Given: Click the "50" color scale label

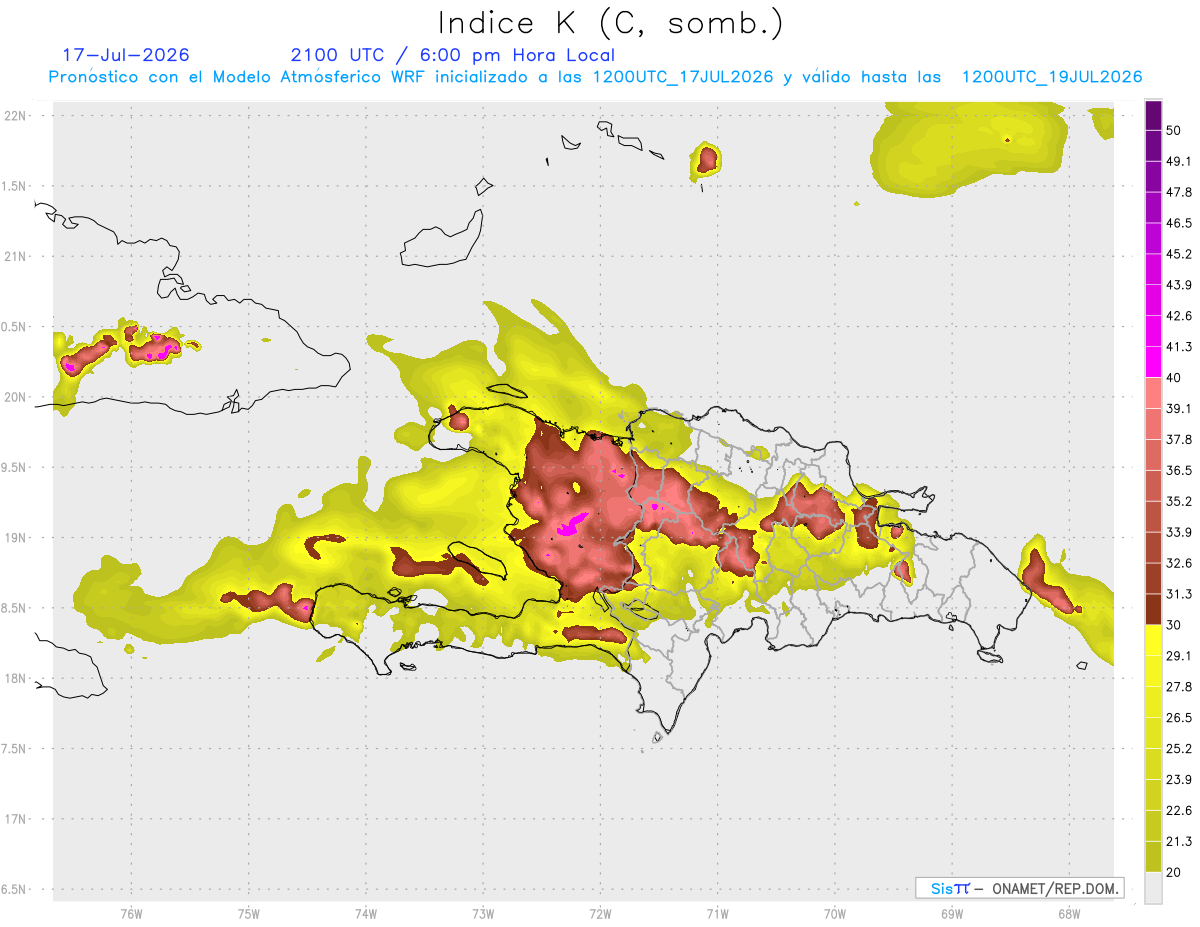Looking at the screenshot, I should [x=1175, y=131].
